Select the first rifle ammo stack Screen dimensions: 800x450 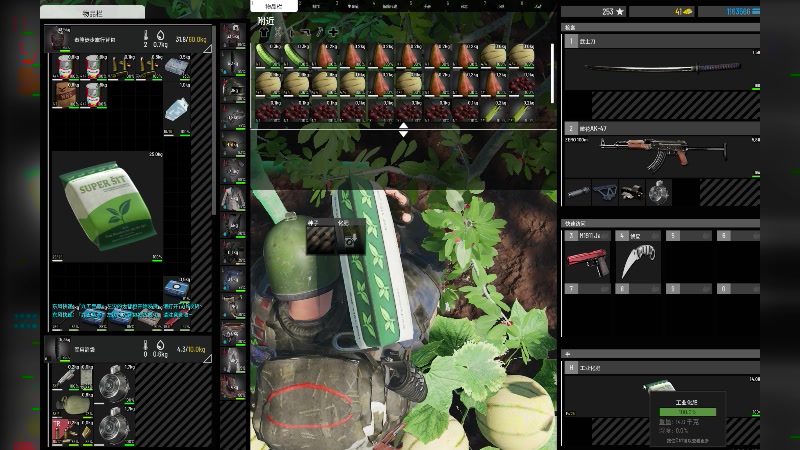[121, 67]
